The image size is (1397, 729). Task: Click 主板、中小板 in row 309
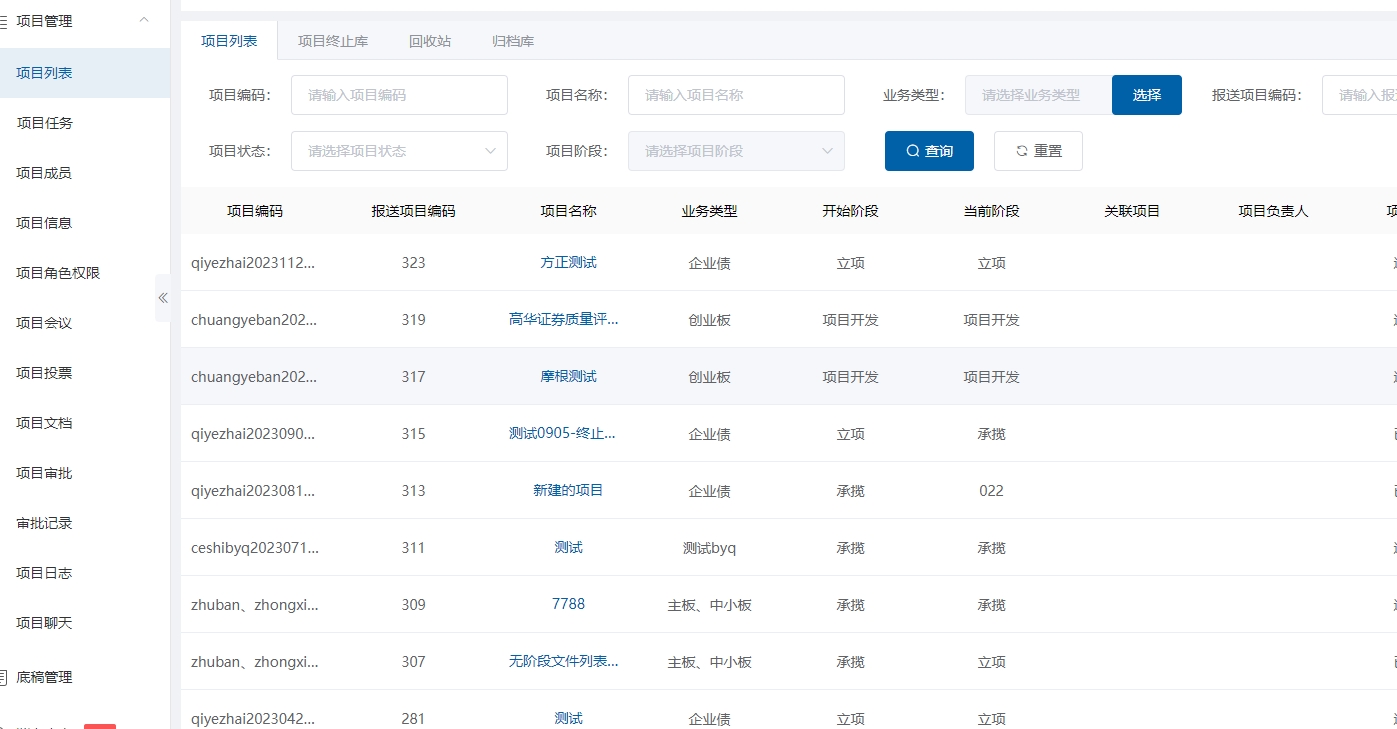click(710, 605)
